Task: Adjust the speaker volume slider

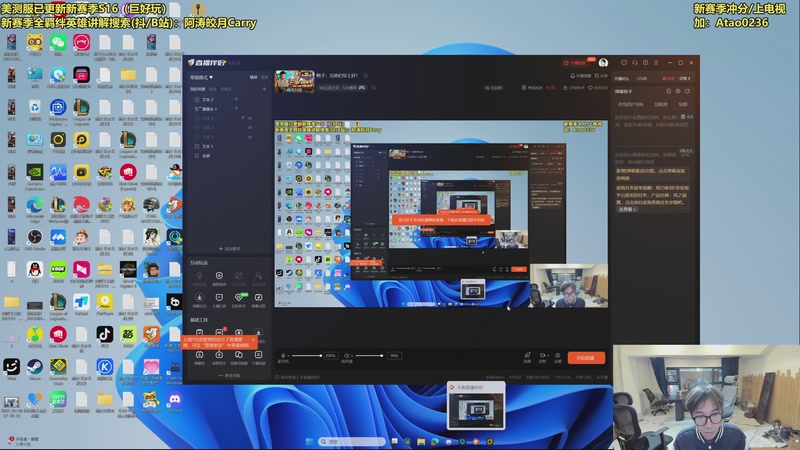Action: 369,356
